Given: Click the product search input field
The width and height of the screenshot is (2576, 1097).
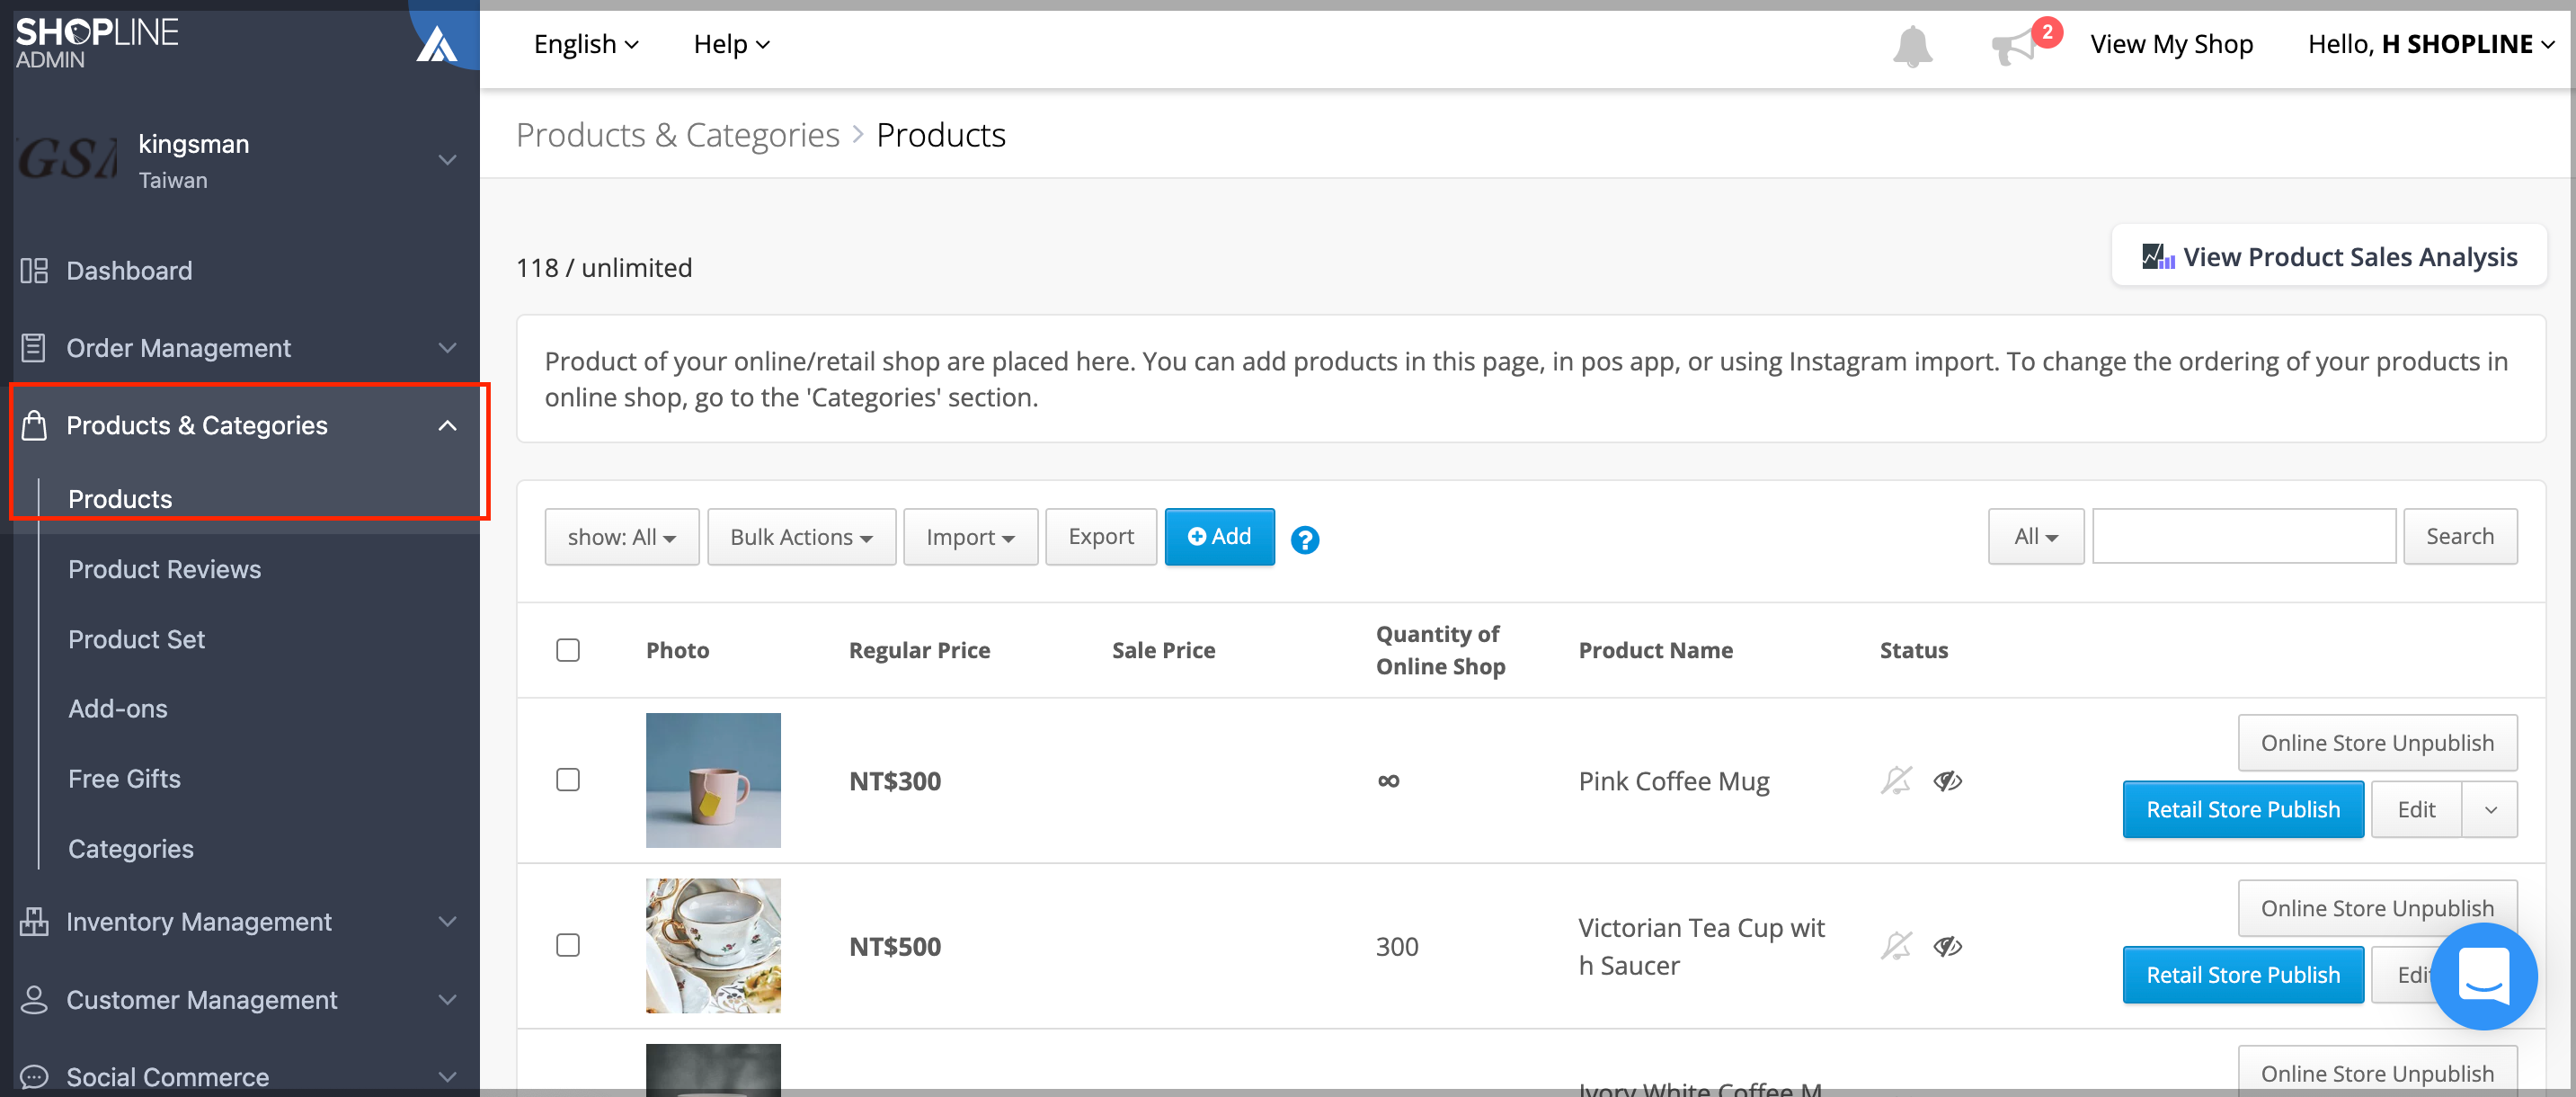Looking at the screenshot, I should (x=2244, y=536).
